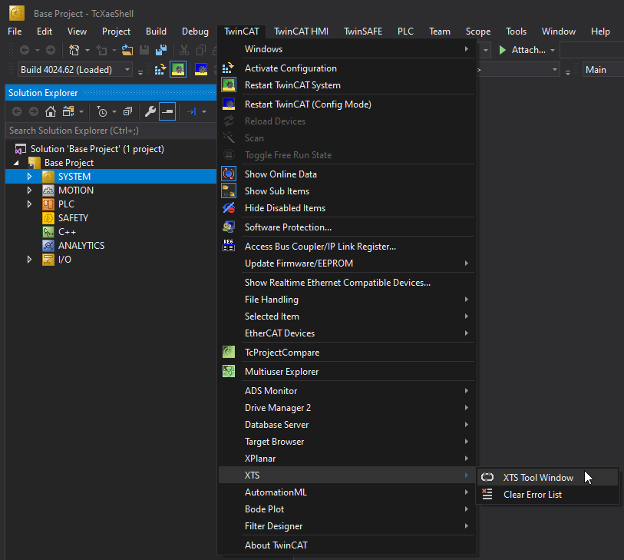This screenshot has height=560, width=624.
Task: Open the XPlanar submenu
Action: [x=347, y=459]
